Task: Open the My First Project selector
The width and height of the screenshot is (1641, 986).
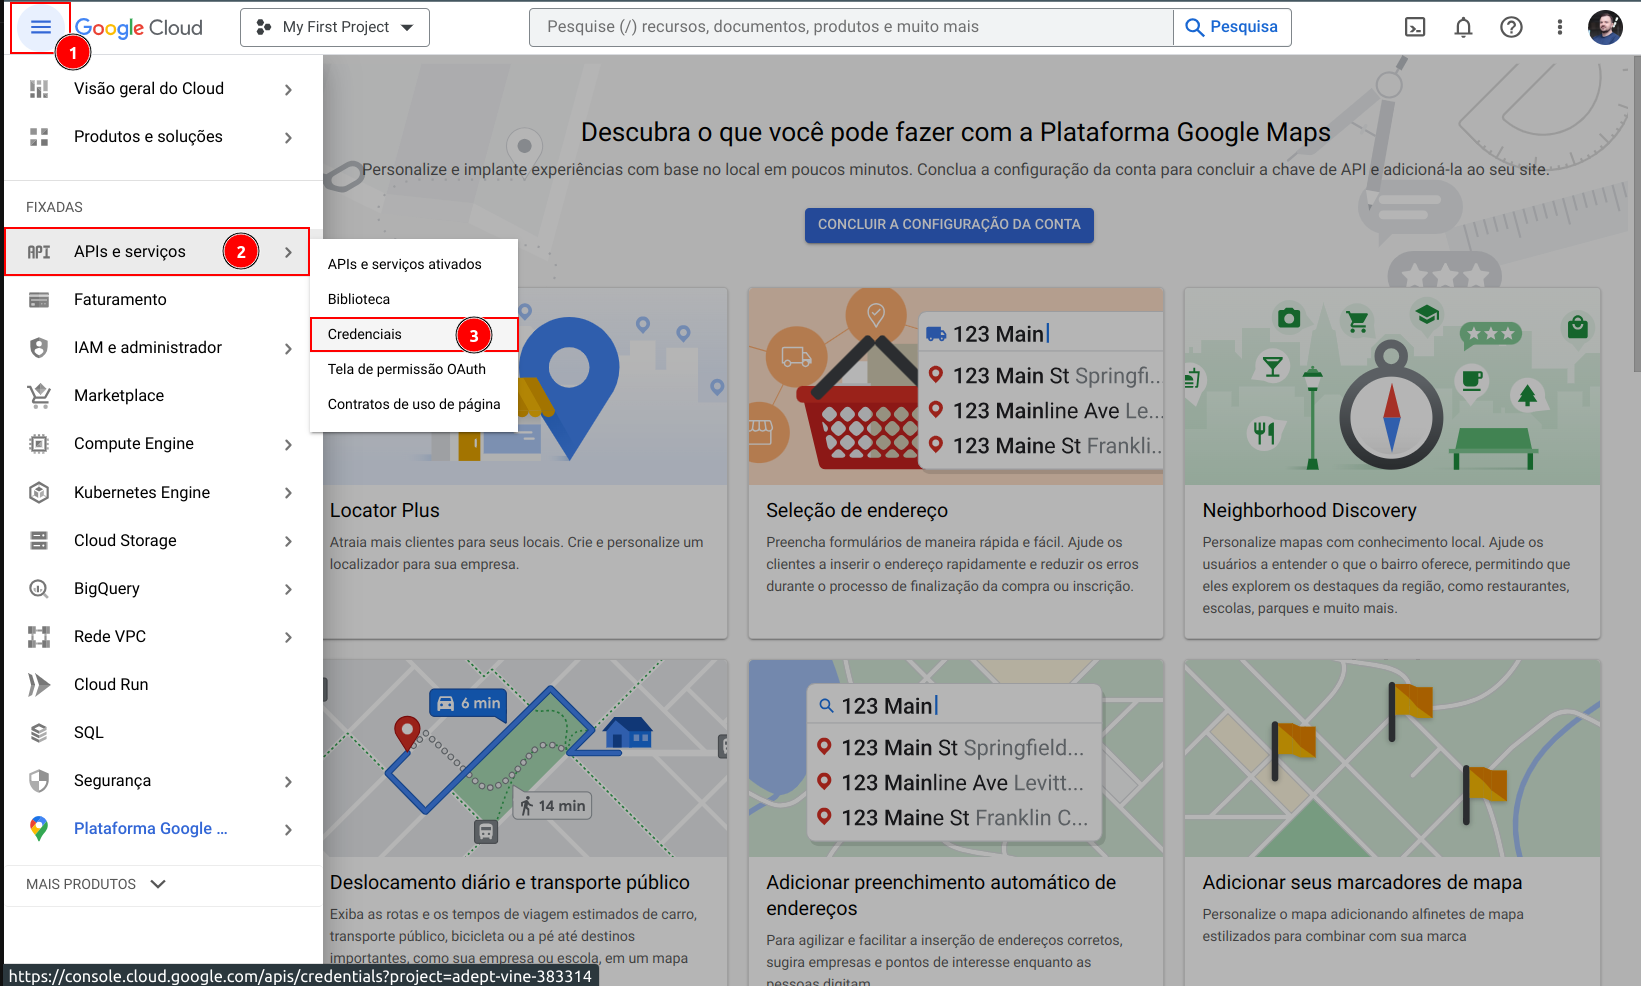Action: pyautogui.click(x=335, y=27)
